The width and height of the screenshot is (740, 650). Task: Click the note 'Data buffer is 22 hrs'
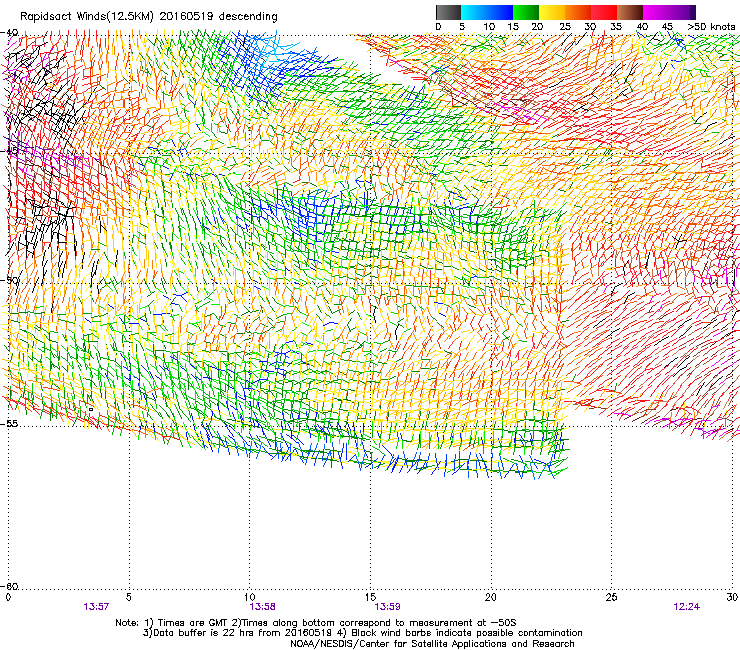[205, 633]
